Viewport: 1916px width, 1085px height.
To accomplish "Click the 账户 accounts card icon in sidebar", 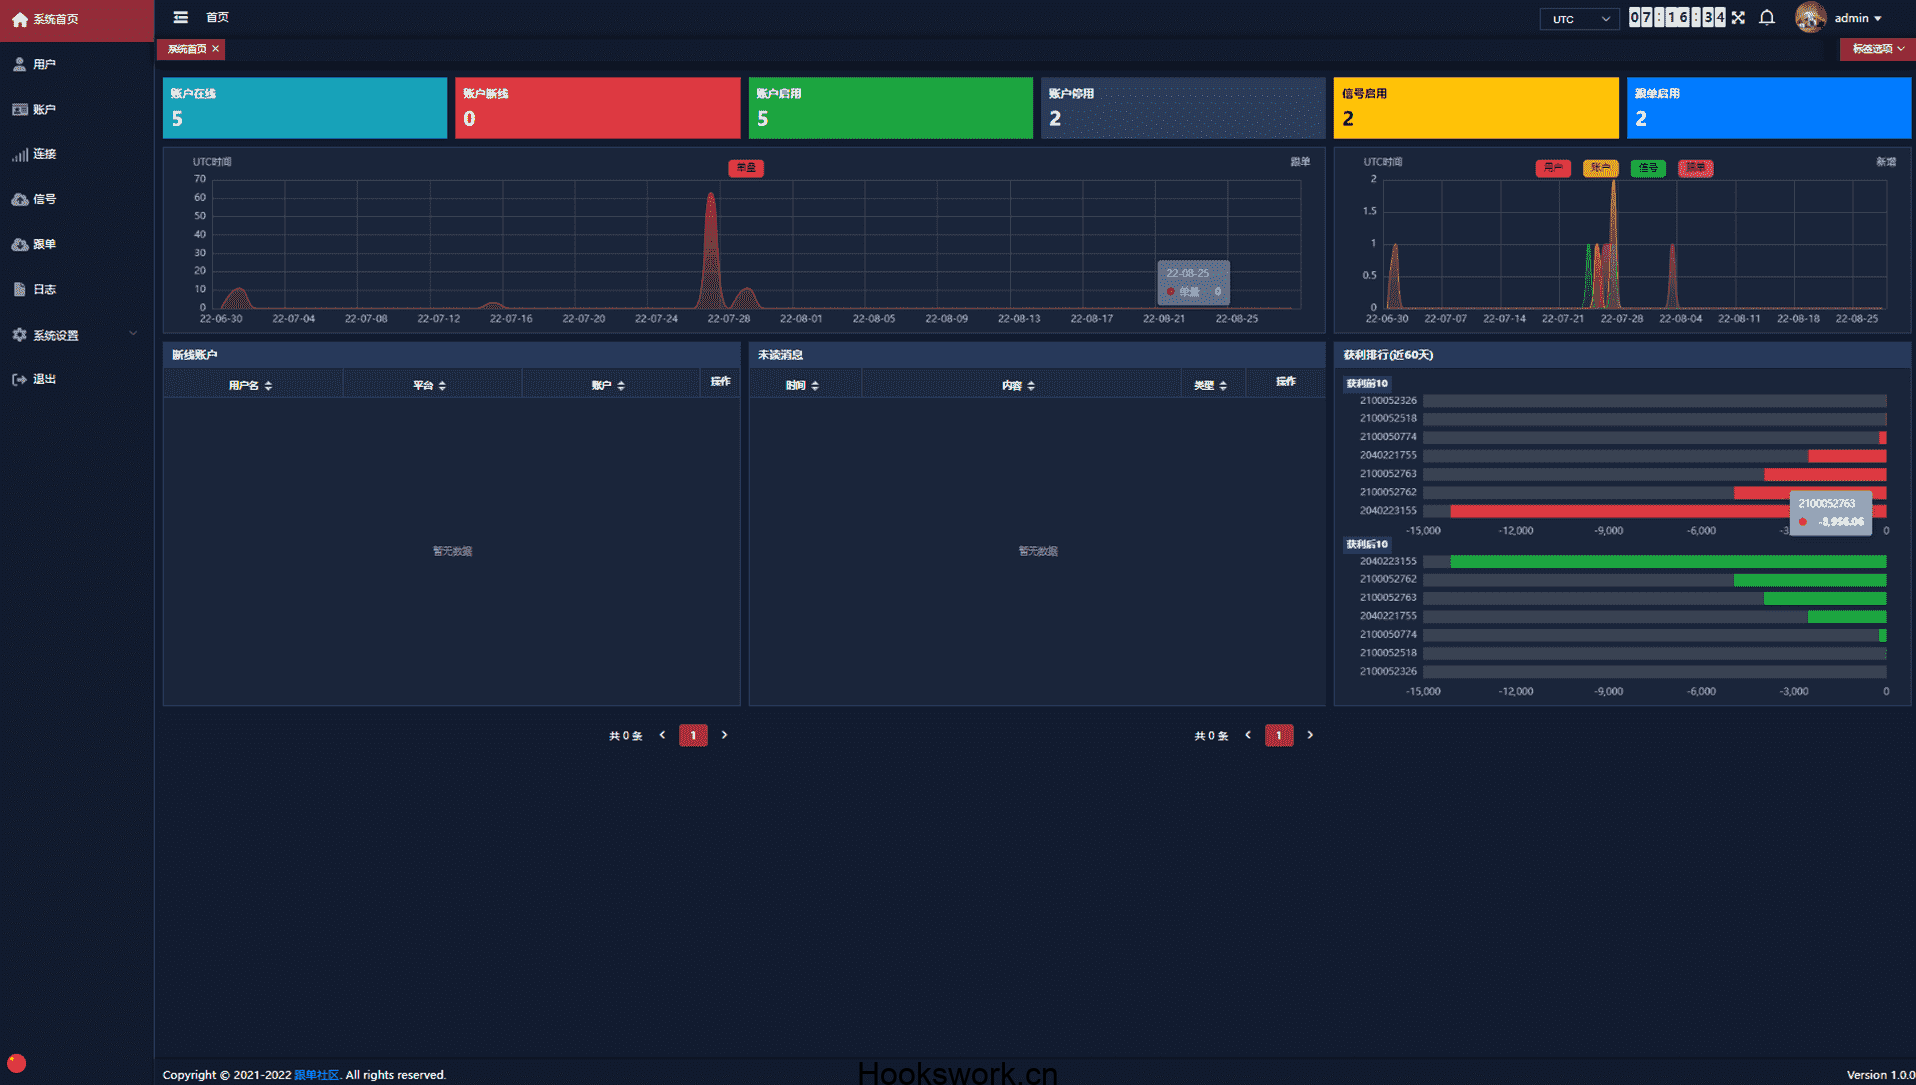I will pos(19,109).
